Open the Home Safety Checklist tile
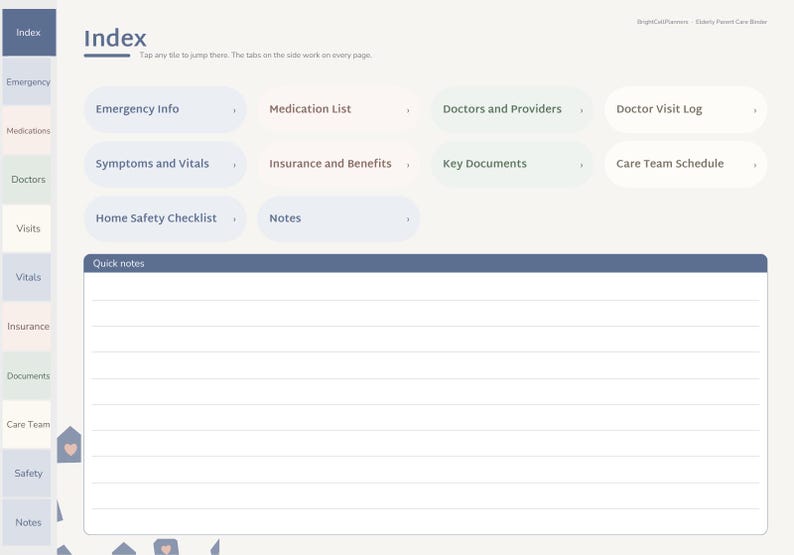794x555 pixels. click(x=165, y=219)
